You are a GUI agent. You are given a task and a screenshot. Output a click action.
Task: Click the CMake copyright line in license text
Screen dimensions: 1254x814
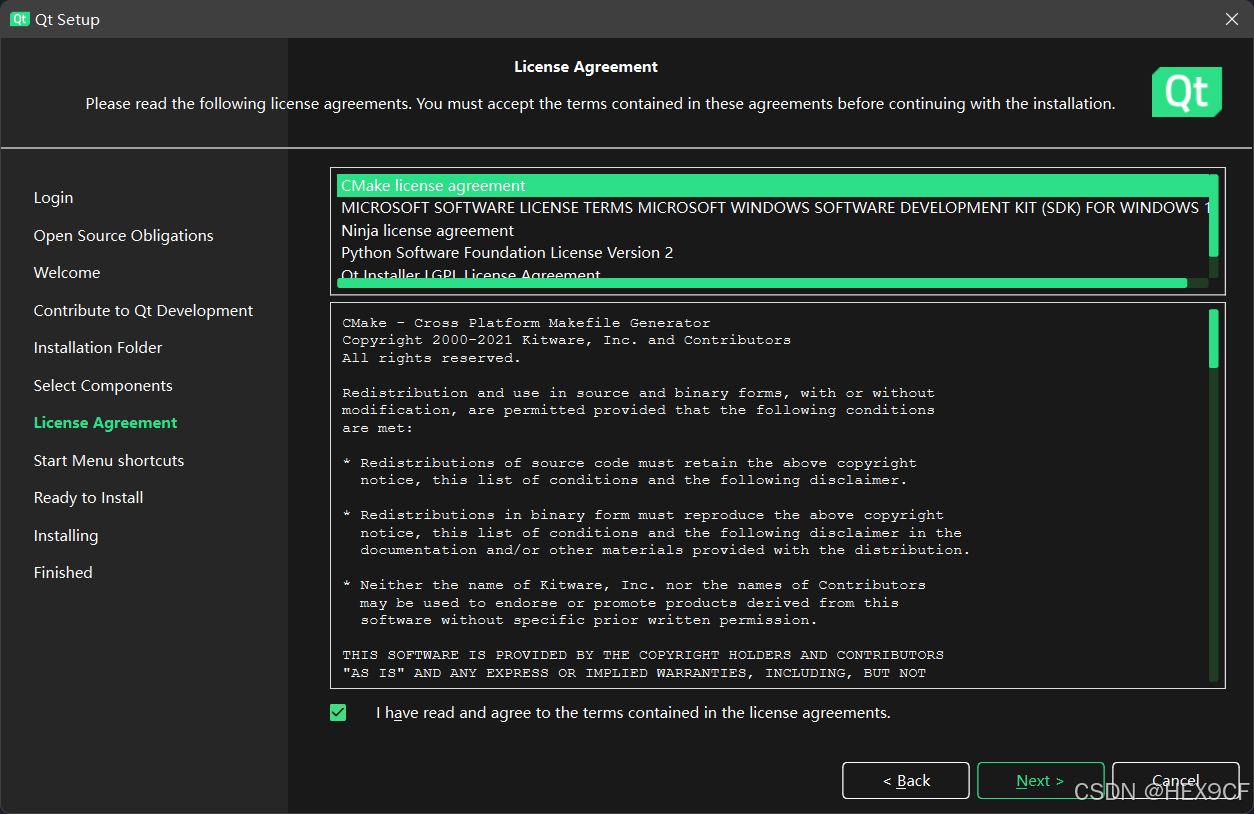pos(566,340)
